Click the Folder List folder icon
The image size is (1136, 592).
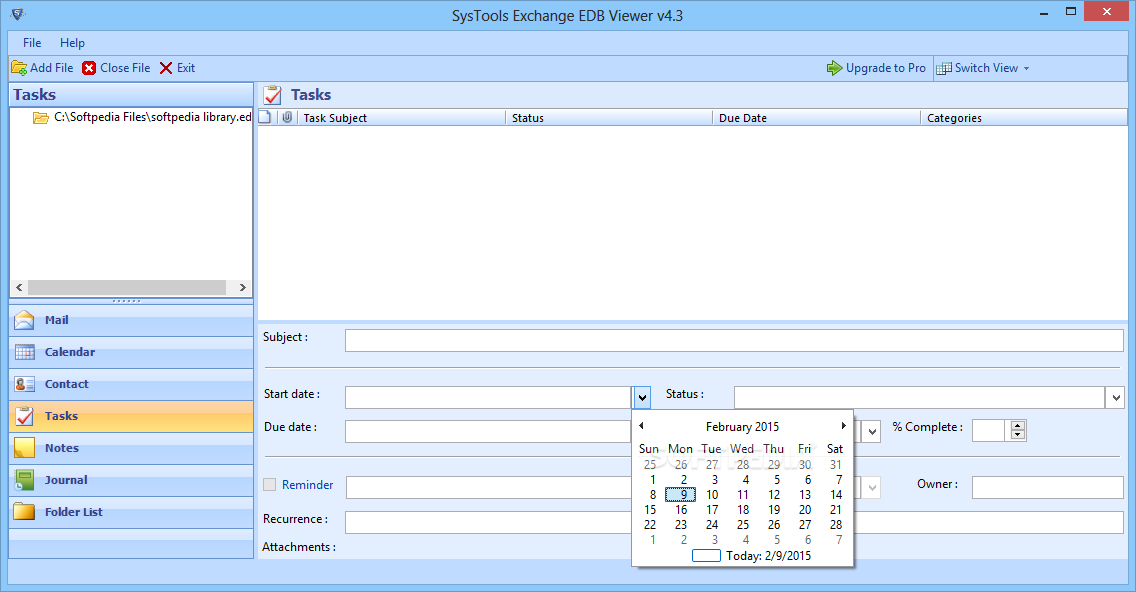click(24, 512)
